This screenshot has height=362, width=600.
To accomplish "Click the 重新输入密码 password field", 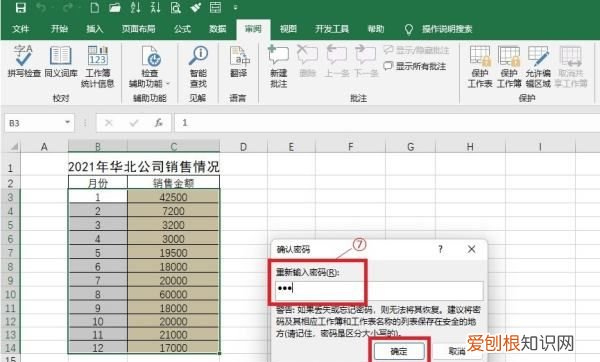I will point(379,290).
